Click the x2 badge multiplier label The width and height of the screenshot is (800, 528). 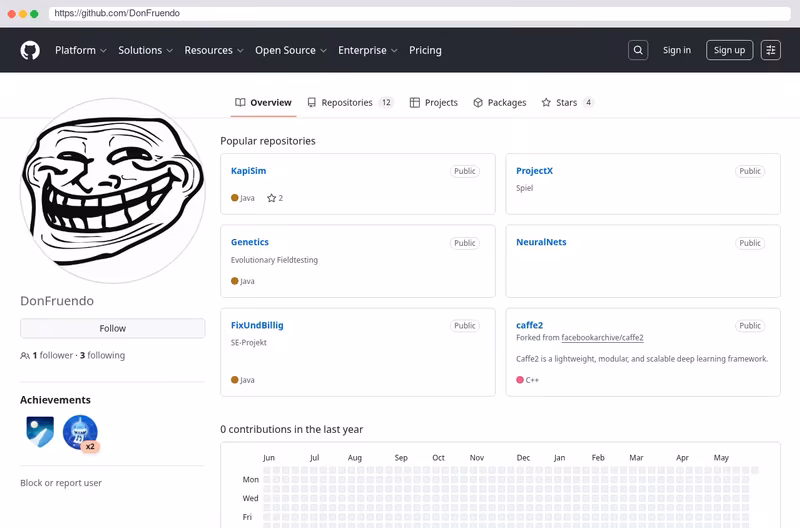pos(90,446)
